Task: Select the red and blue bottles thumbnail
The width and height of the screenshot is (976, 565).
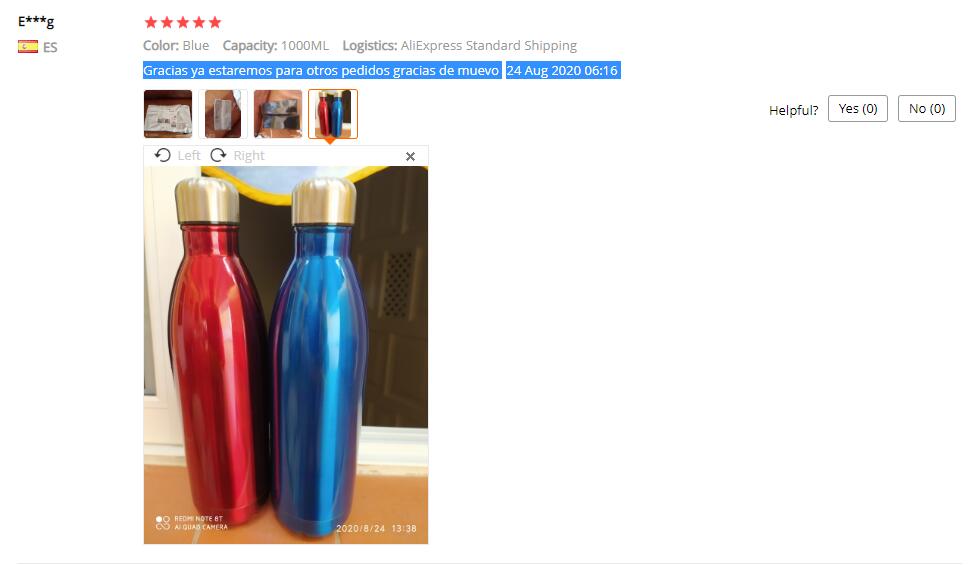Action: [x=333, y=114]
